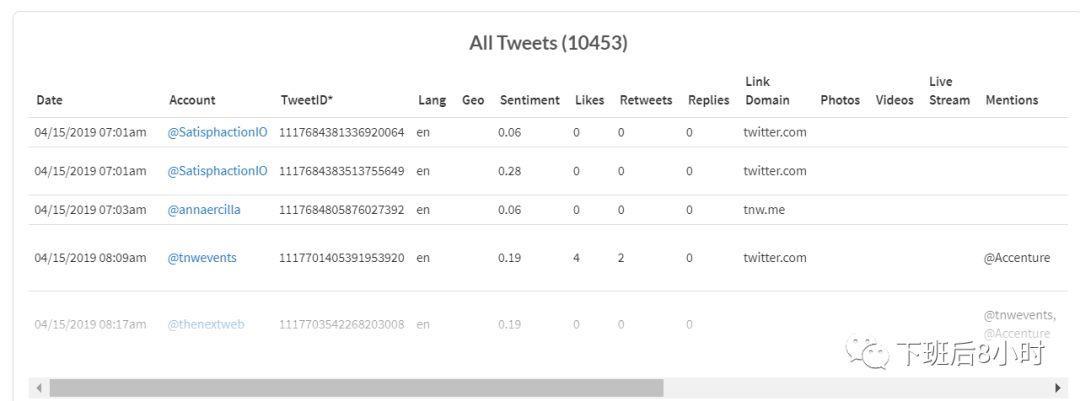Open the @annaercilla account link

pyautogui.click(x=204, y=210)
